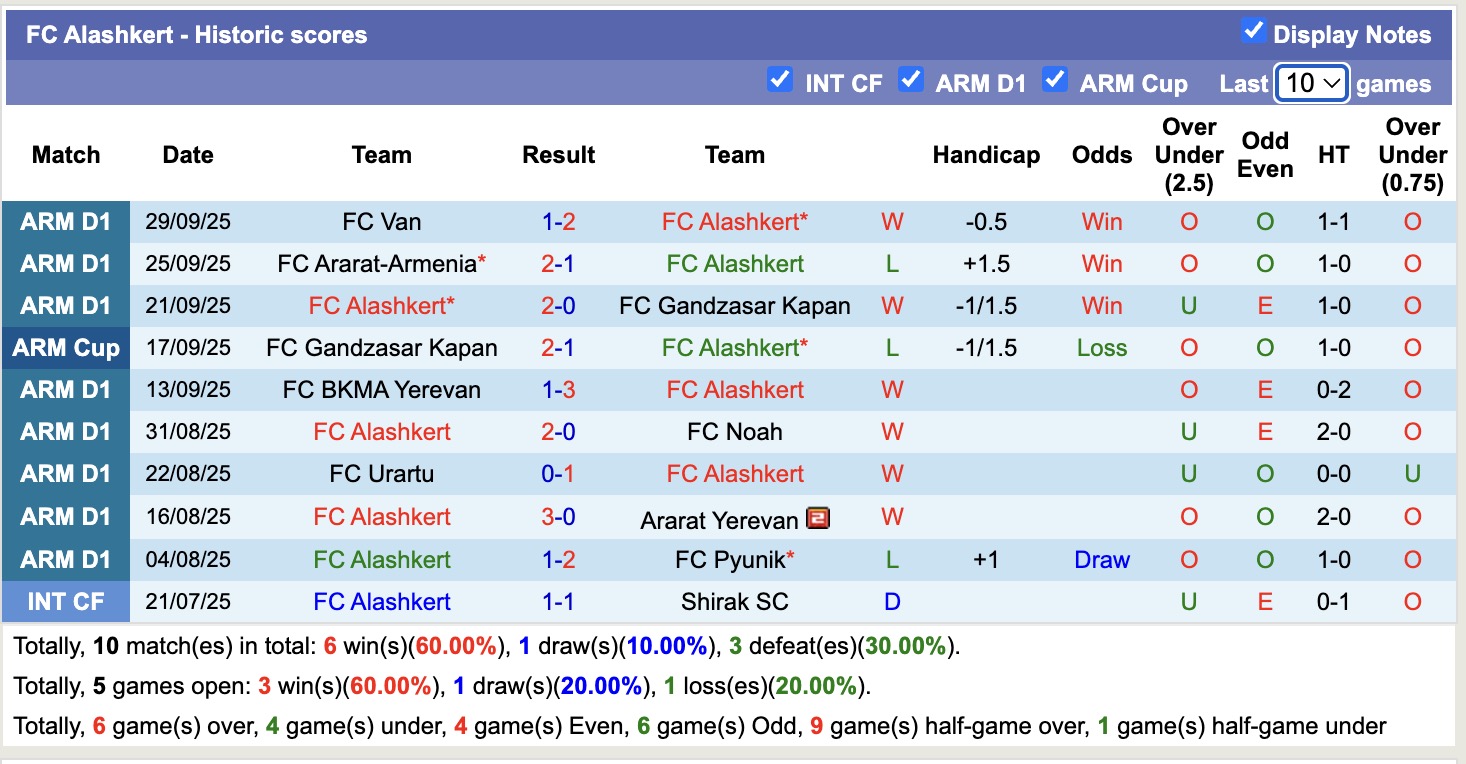Uncheck the Display Notes checkbox

pyautogui.click(x=1254, y=31)
